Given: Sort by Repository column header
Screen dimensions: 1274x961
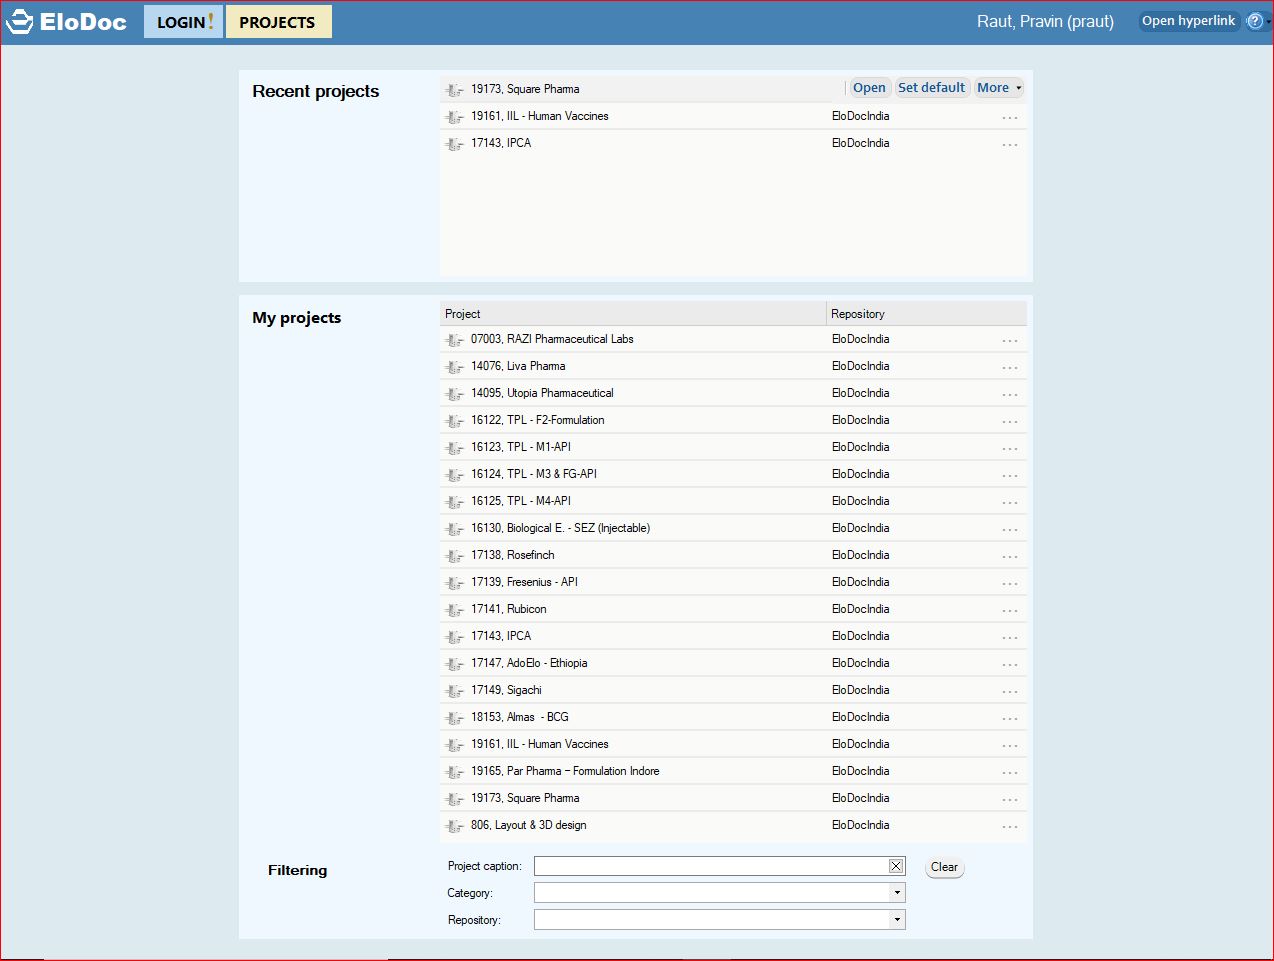Looking at the screenshot, I should click(927, 314).
